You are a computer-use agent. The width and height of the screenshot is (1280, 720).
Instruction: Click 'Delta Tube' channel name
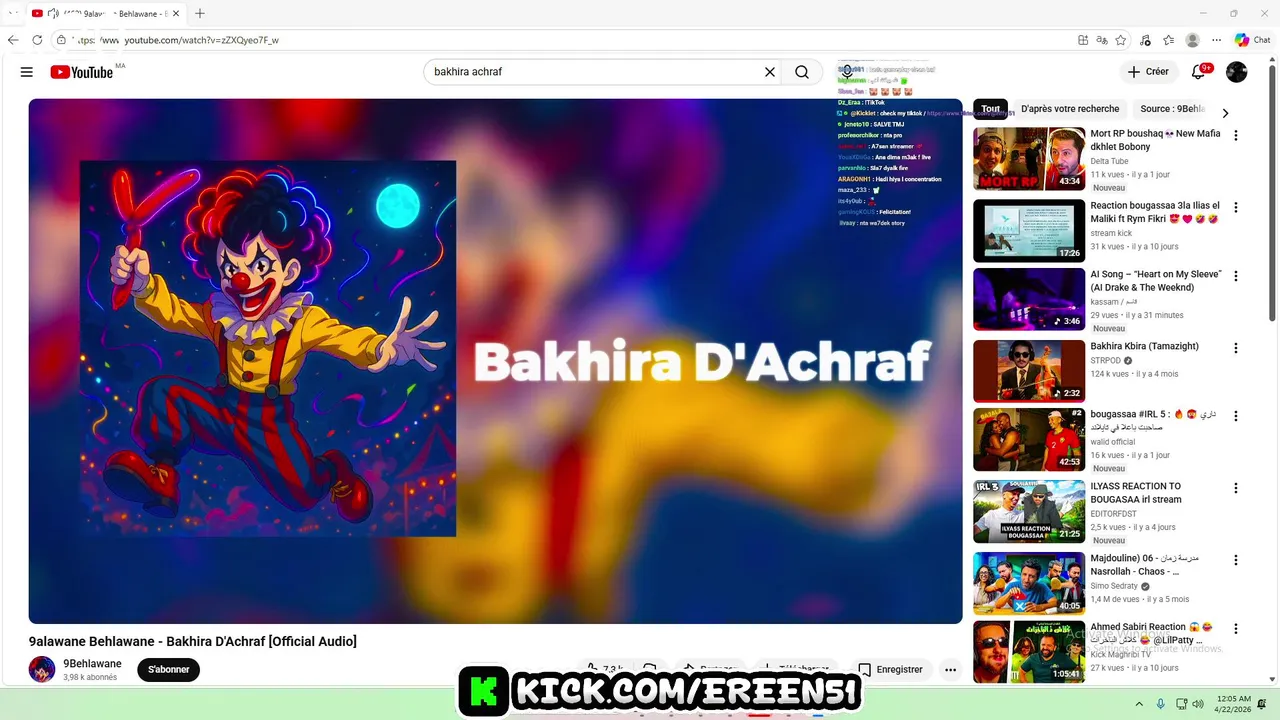click(1109, 161)
